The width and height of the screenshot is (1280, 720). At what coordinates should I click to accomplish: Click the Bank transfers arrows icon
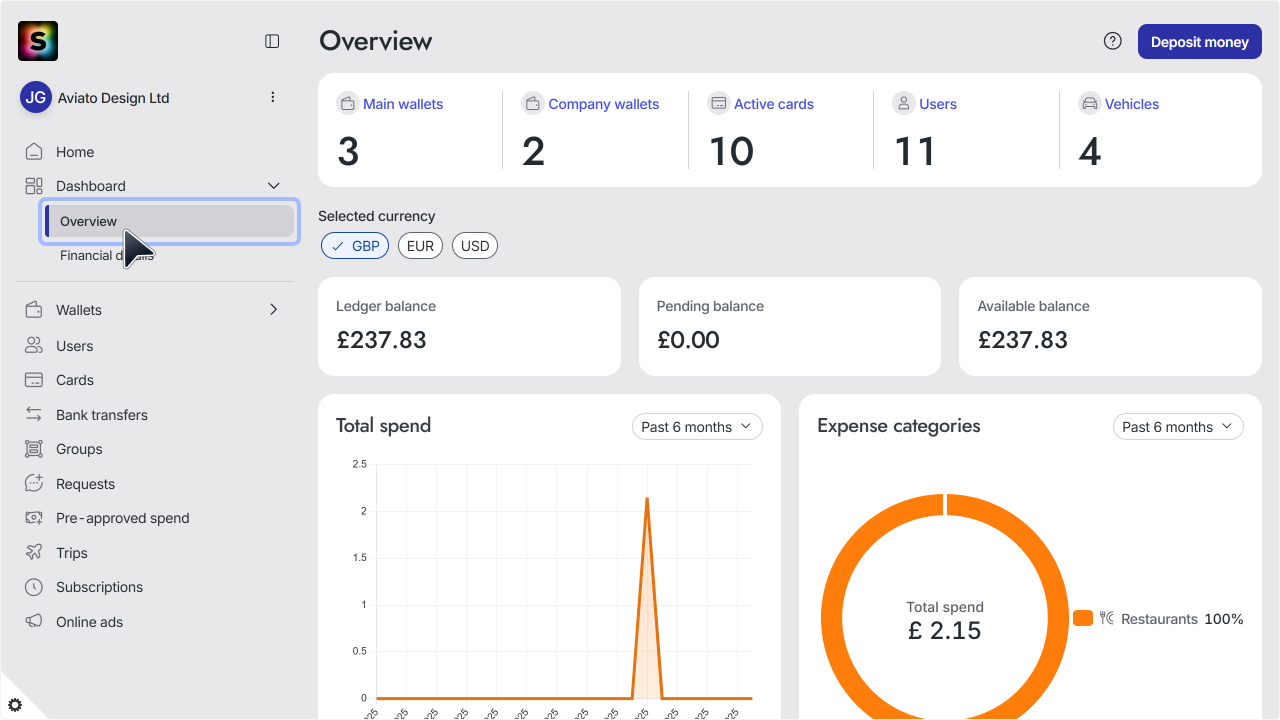pyautogui.click(x=34, y=415)
